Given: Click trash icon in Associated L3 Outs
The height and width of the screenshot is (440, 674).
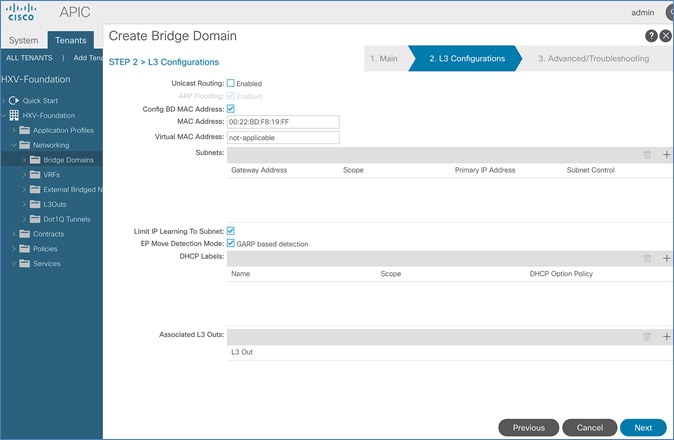Looking at the screenshot, I should pos(647,337).
